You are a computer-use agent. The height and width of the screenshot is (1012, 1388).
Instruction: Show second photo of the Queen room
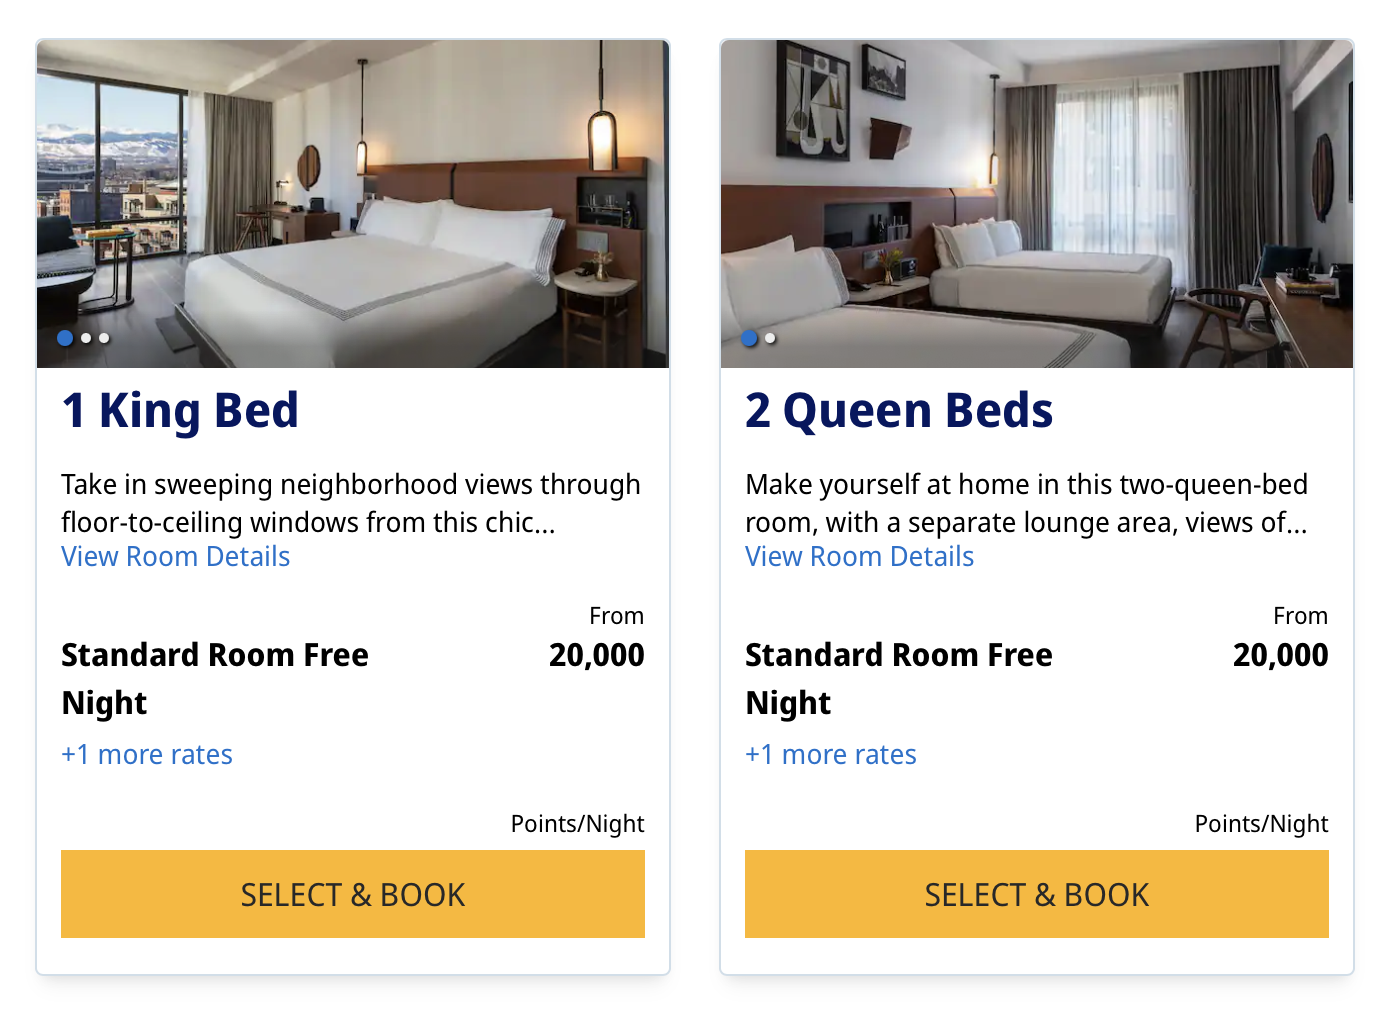pos(770,338)
